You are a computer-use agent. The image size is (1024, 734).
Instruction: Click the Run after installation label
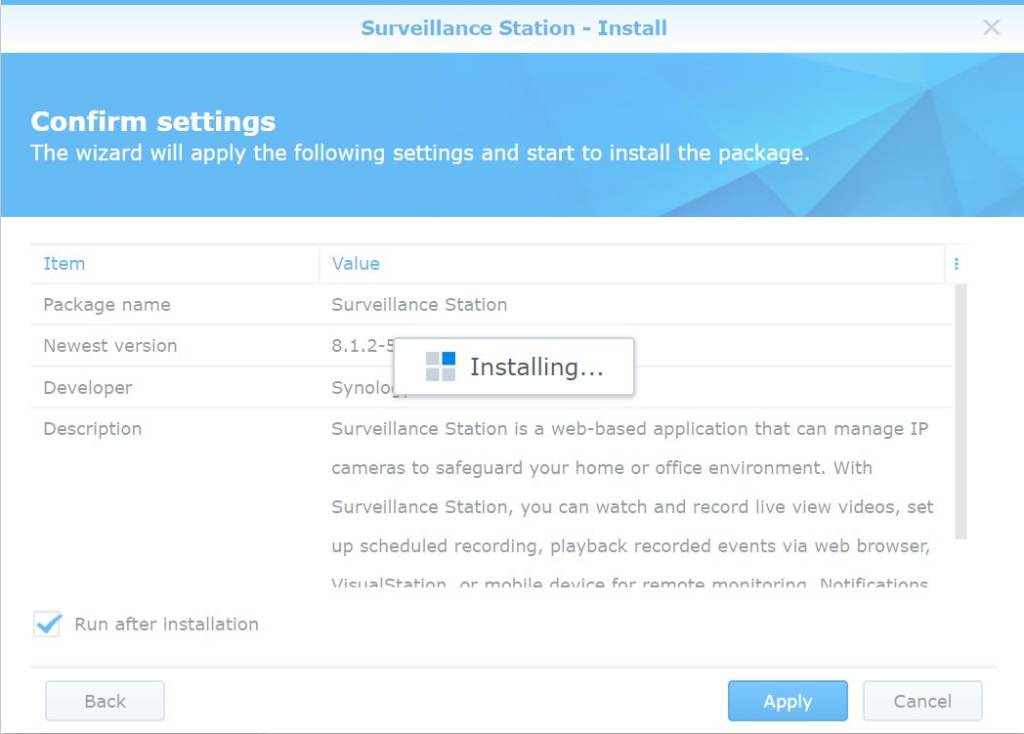pos(167,624)
